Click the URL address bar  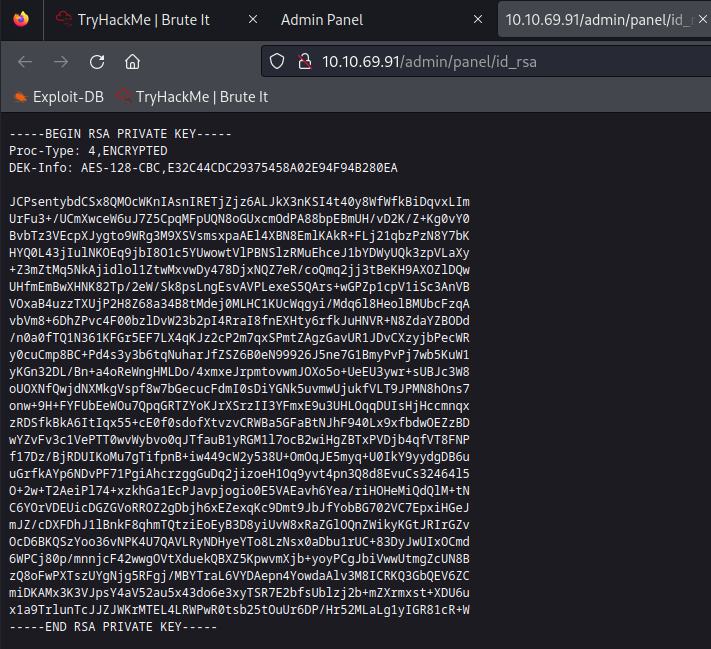pyautogui.click(x=500, y=62)
